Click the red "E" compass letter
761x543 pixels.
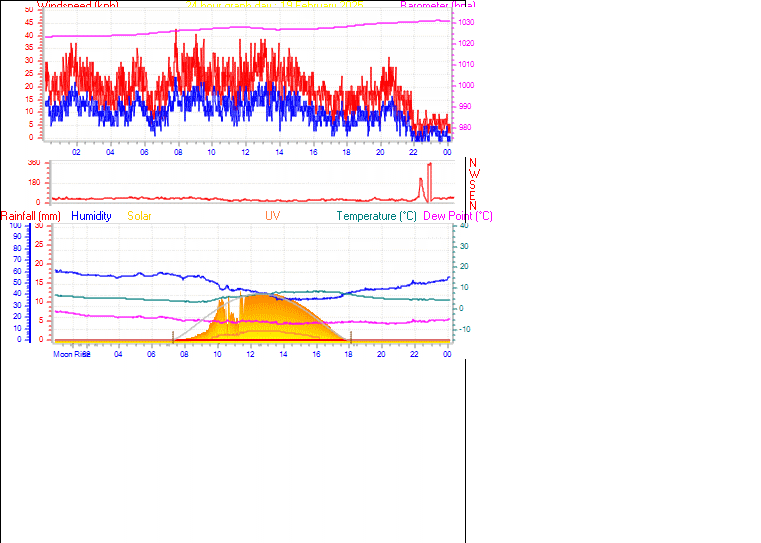coord(473,195)
